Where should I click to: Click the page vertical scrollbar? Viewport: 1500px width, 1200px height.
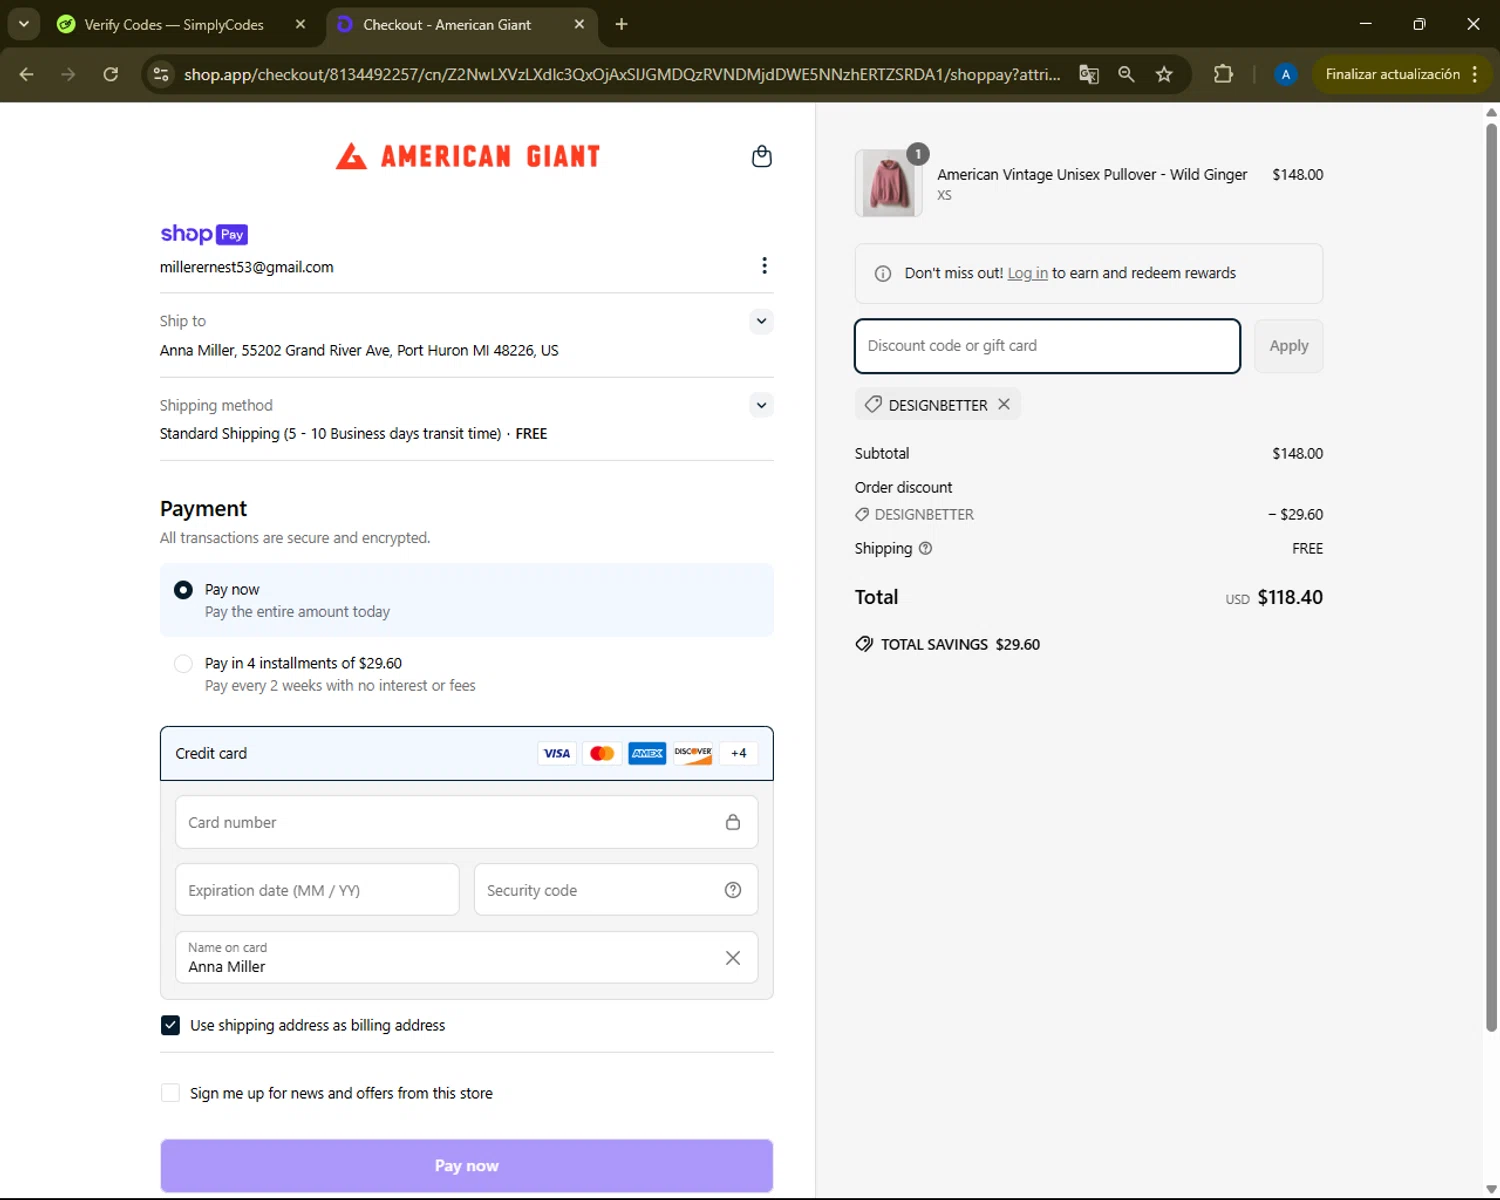click(1491, 576)
